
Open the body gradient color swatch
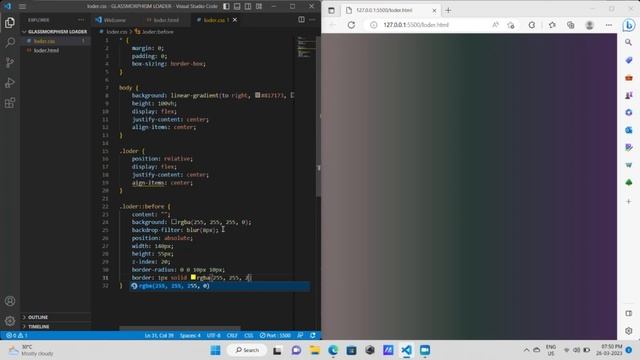click(x=258, y=95)
